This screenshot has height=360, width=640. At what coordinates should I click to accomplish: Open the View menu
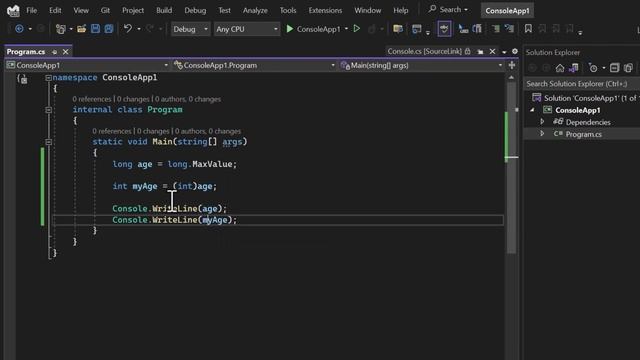(x=81, y=11)
